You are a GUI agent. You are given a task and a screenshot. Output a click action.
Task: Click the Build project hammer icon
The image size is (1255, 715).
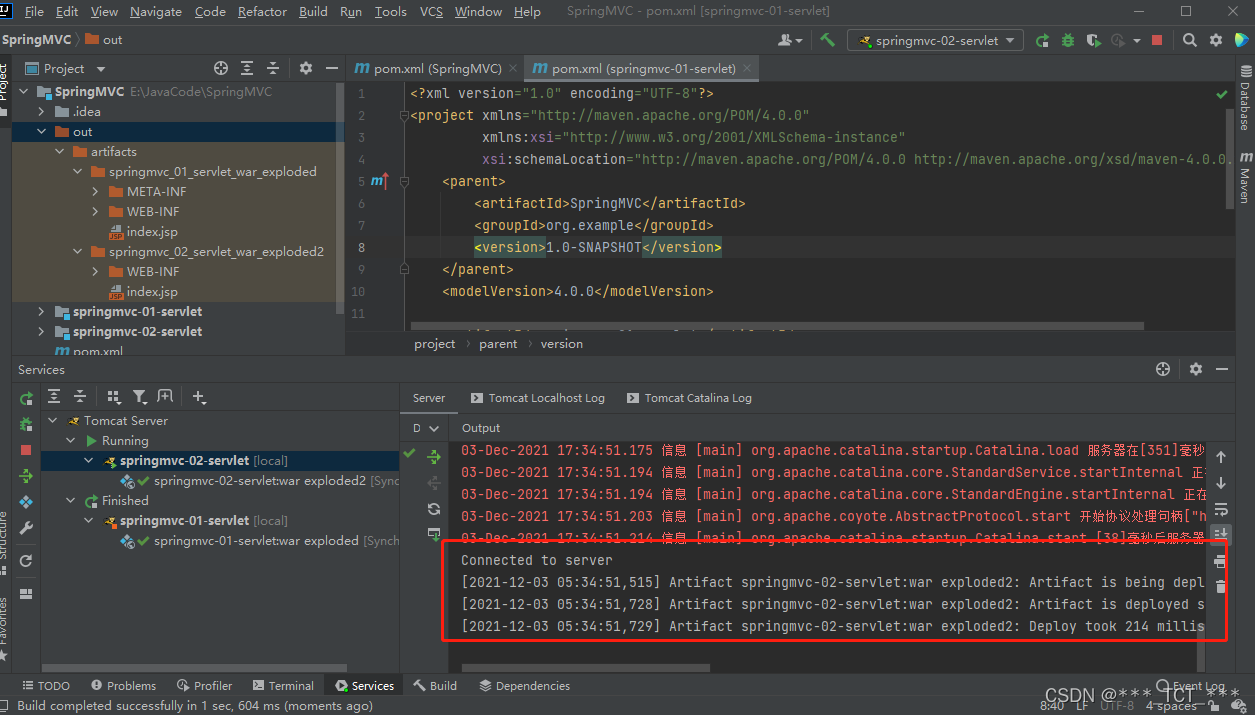coord(827,40)
